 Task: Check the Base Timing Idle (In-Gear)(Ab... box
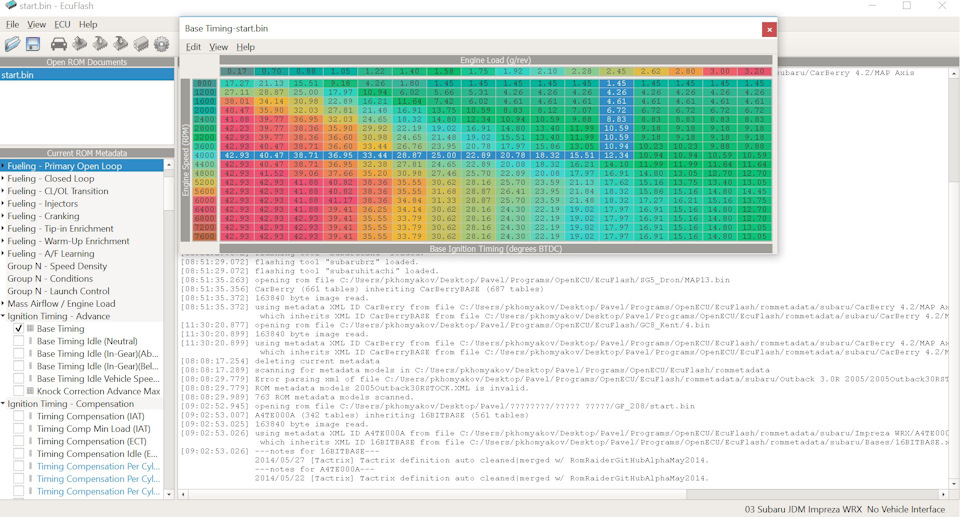pos(19,353)
